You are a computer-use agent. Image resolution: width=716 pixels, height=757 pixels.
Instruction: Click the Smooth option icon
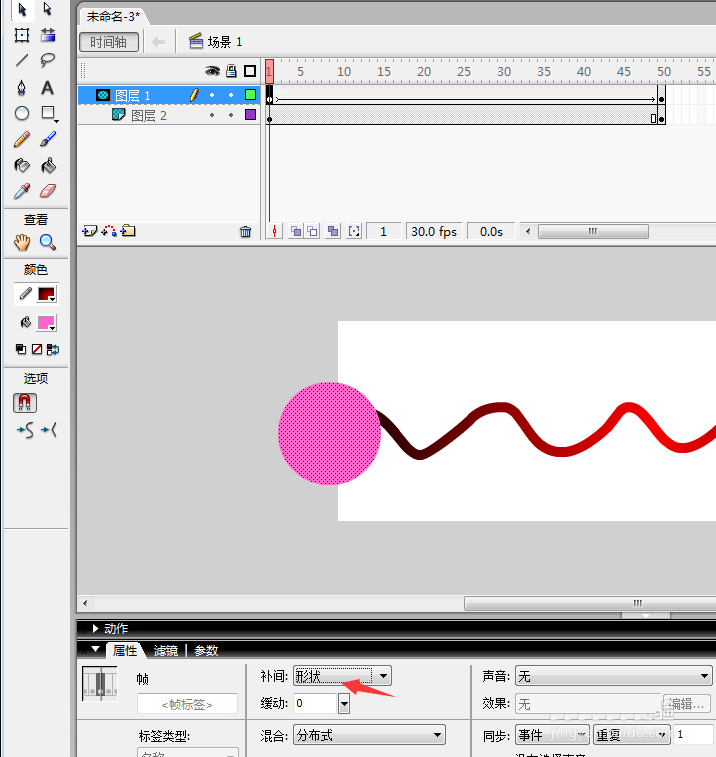pyautogui.click(x=25, y=430)
